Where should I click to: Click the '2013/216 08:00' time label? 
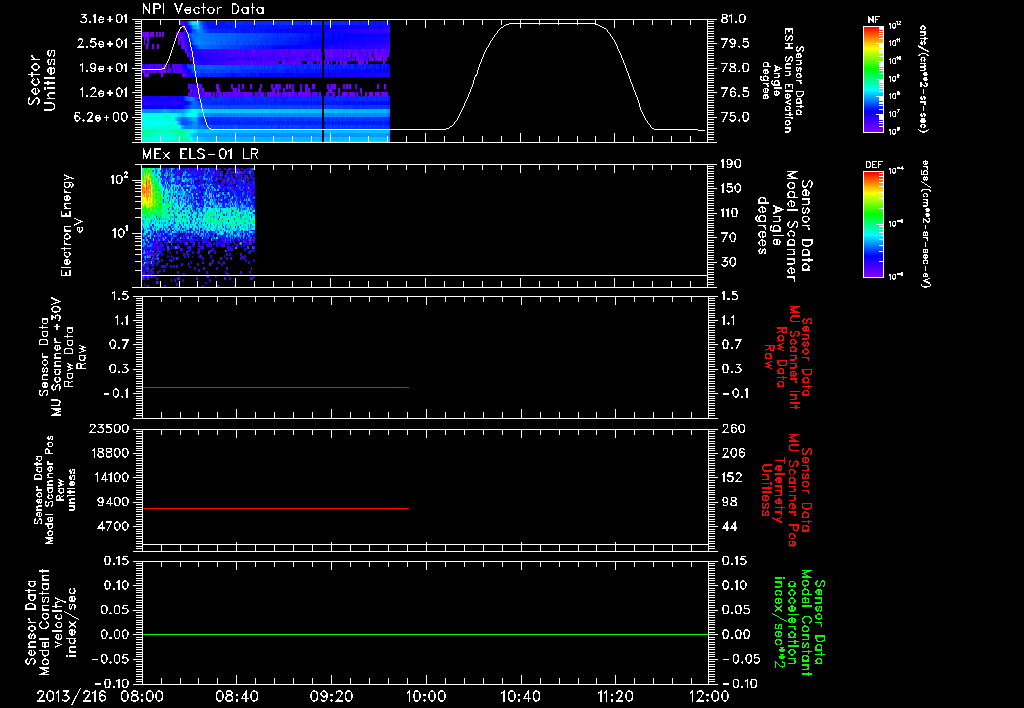(x=99, y=696)
